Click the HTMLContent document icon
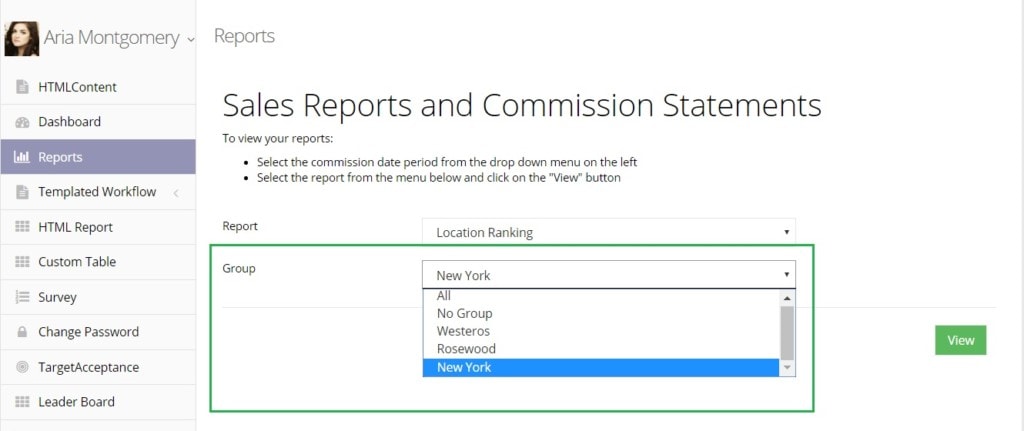This screenshot has width=1024, height=431. point(22,87)
